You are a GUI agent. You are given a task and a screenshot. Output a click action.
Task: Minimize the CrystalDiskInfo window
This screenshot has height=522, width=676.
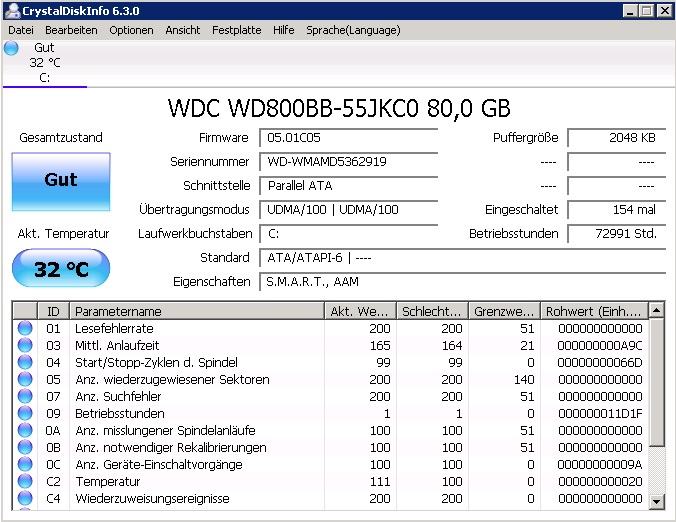pos(630,11)
